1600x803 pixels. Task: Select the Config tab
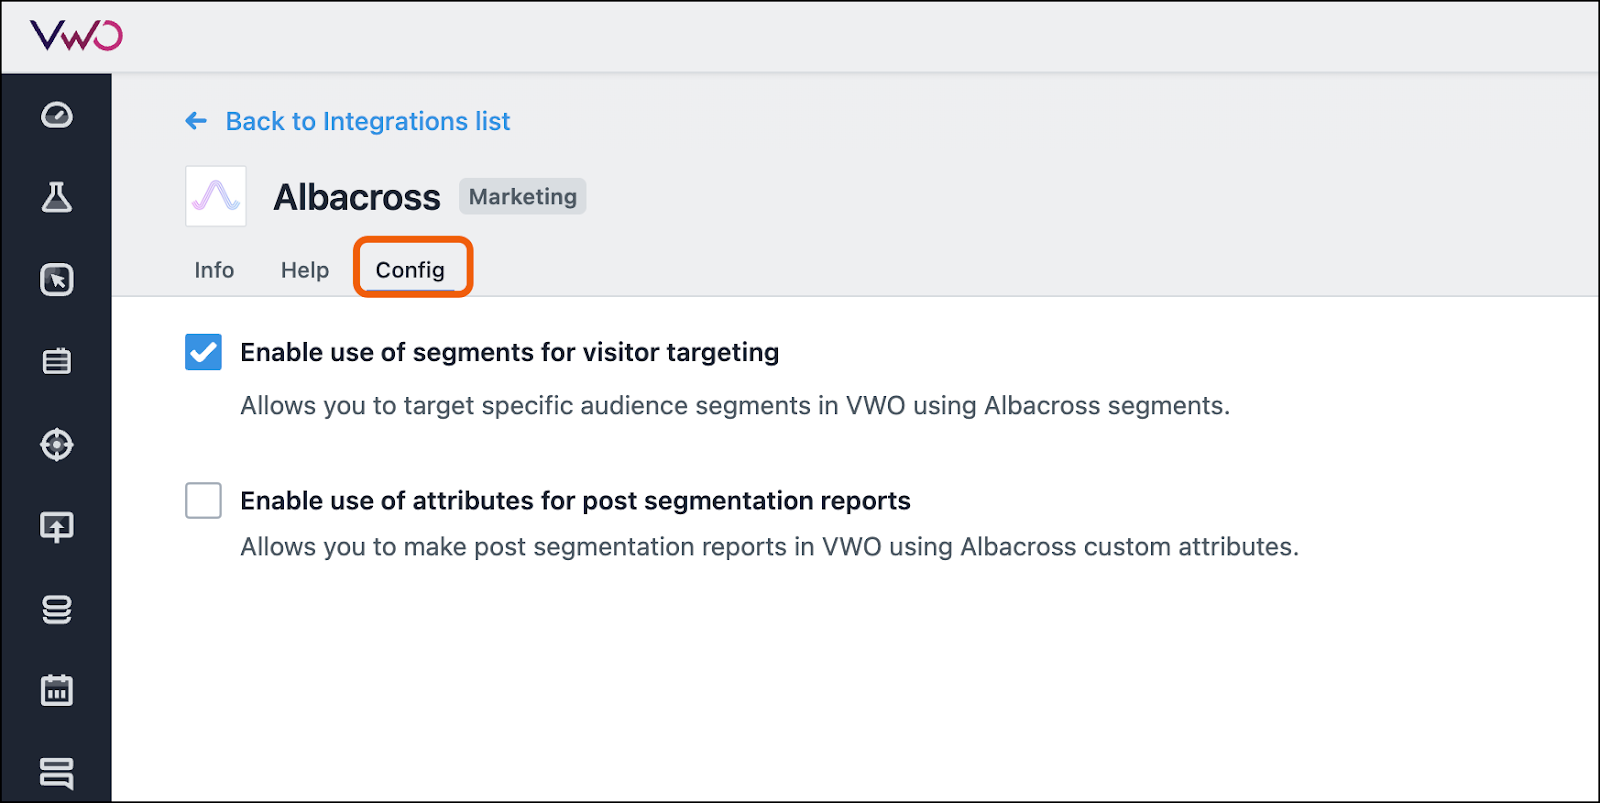(x=410, y=270)
